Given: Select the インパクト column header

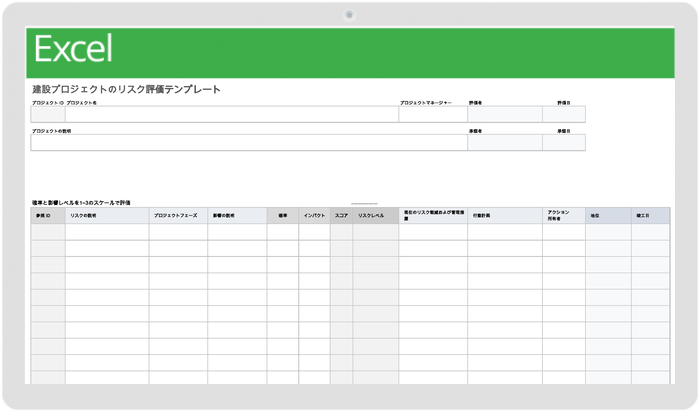Looking at the screenshot, I should (315, 216).
